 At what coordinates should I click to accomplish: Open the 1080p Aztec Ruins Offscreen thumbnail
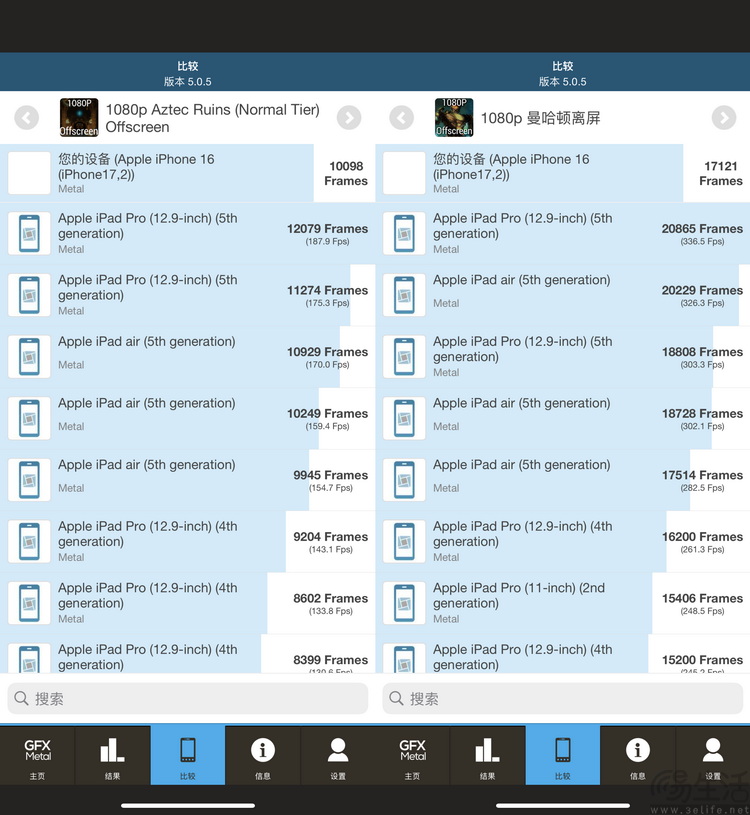coord(79,117)
